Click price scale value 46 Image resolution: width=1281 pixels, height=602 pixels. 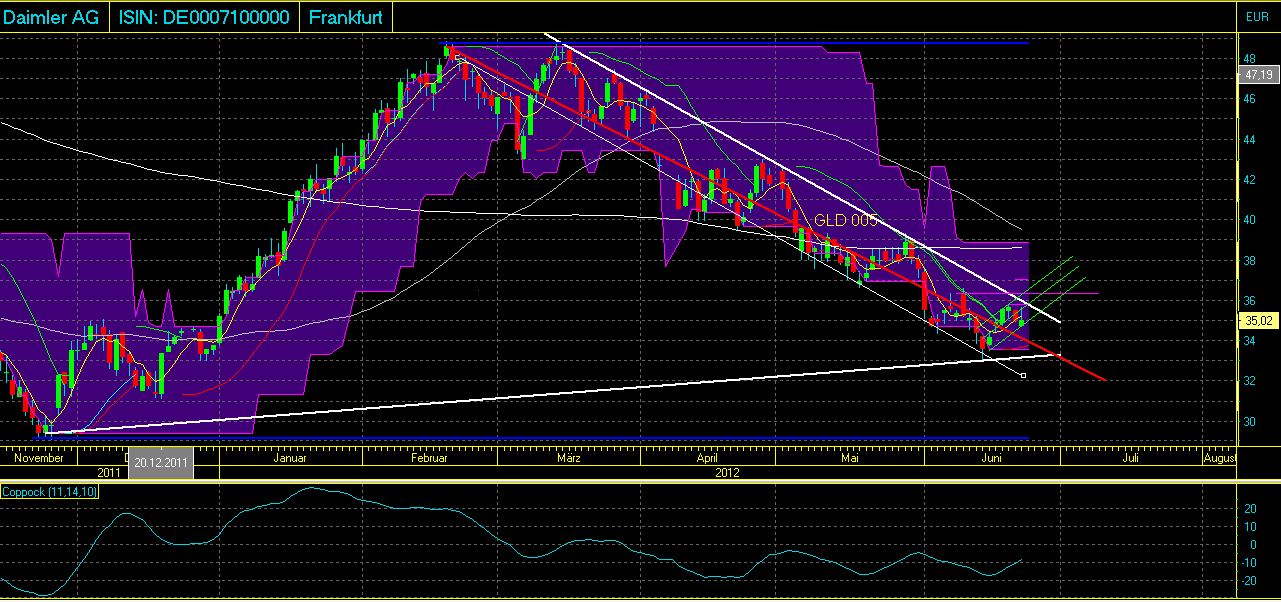(x=1250, y=99)
